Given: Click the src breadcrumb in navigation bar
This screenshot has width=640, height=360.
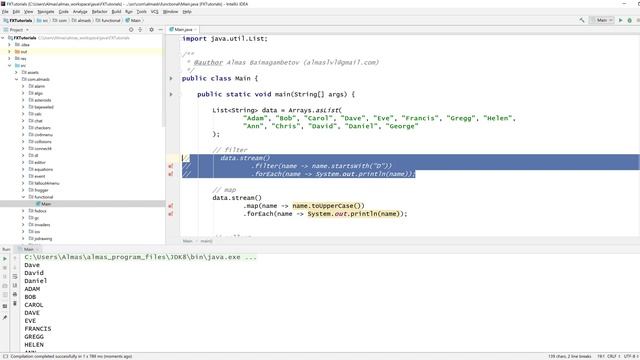Looking at the screenshot, I should tap(42, 20).
